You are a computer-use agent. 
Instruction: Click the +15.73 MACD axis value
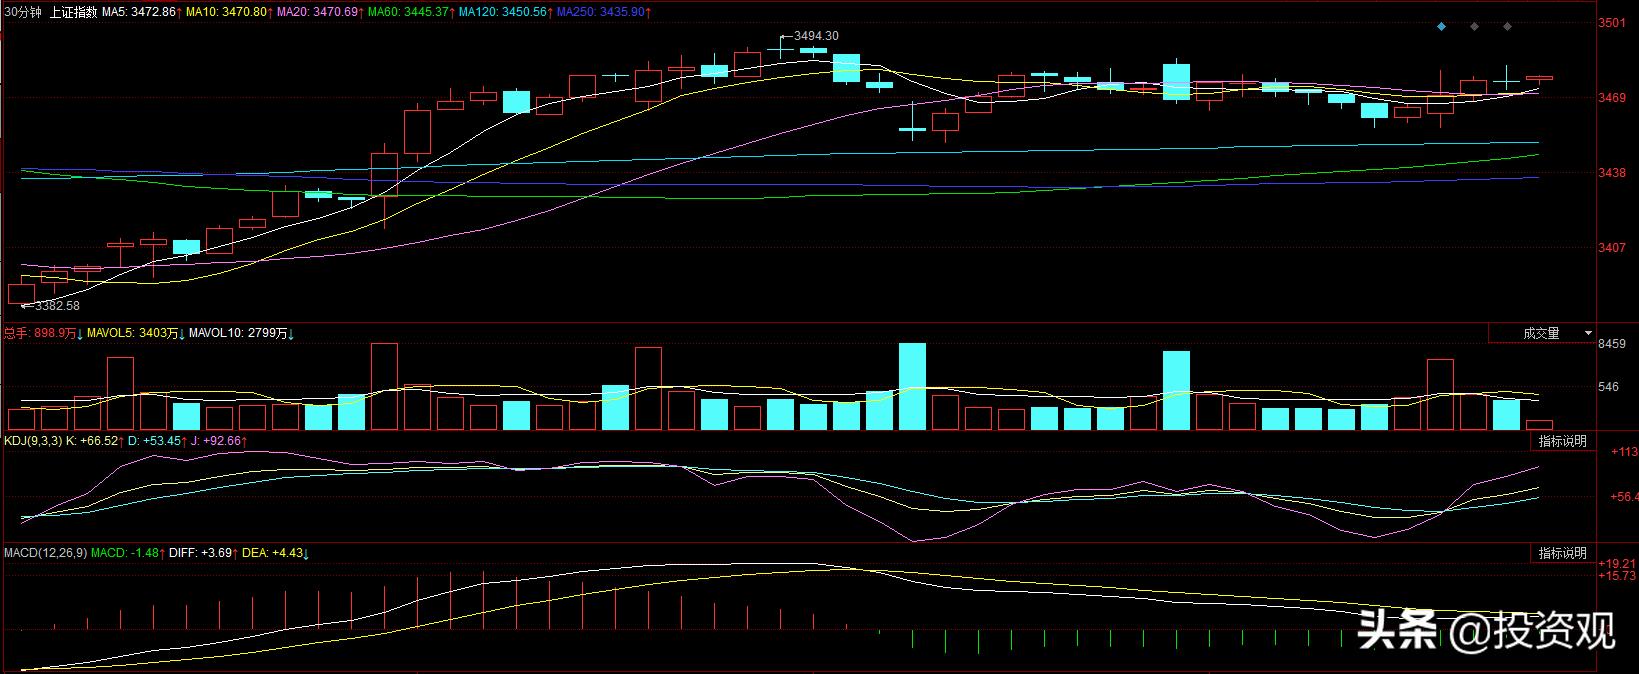1619,576
